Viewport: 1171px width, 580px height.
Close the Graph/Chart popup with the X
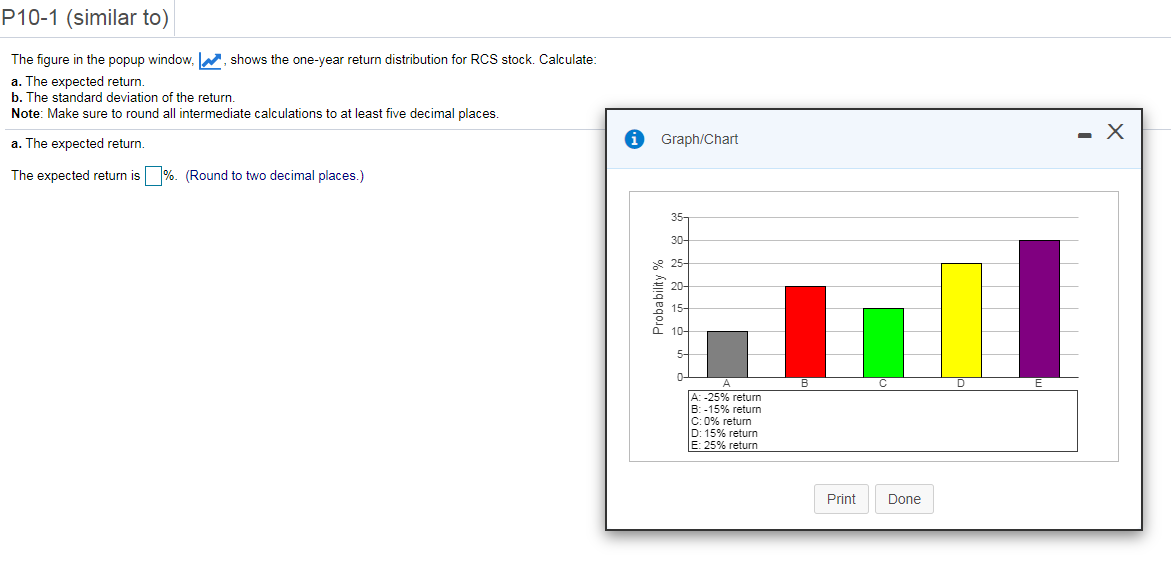(x=1115, y=131)
